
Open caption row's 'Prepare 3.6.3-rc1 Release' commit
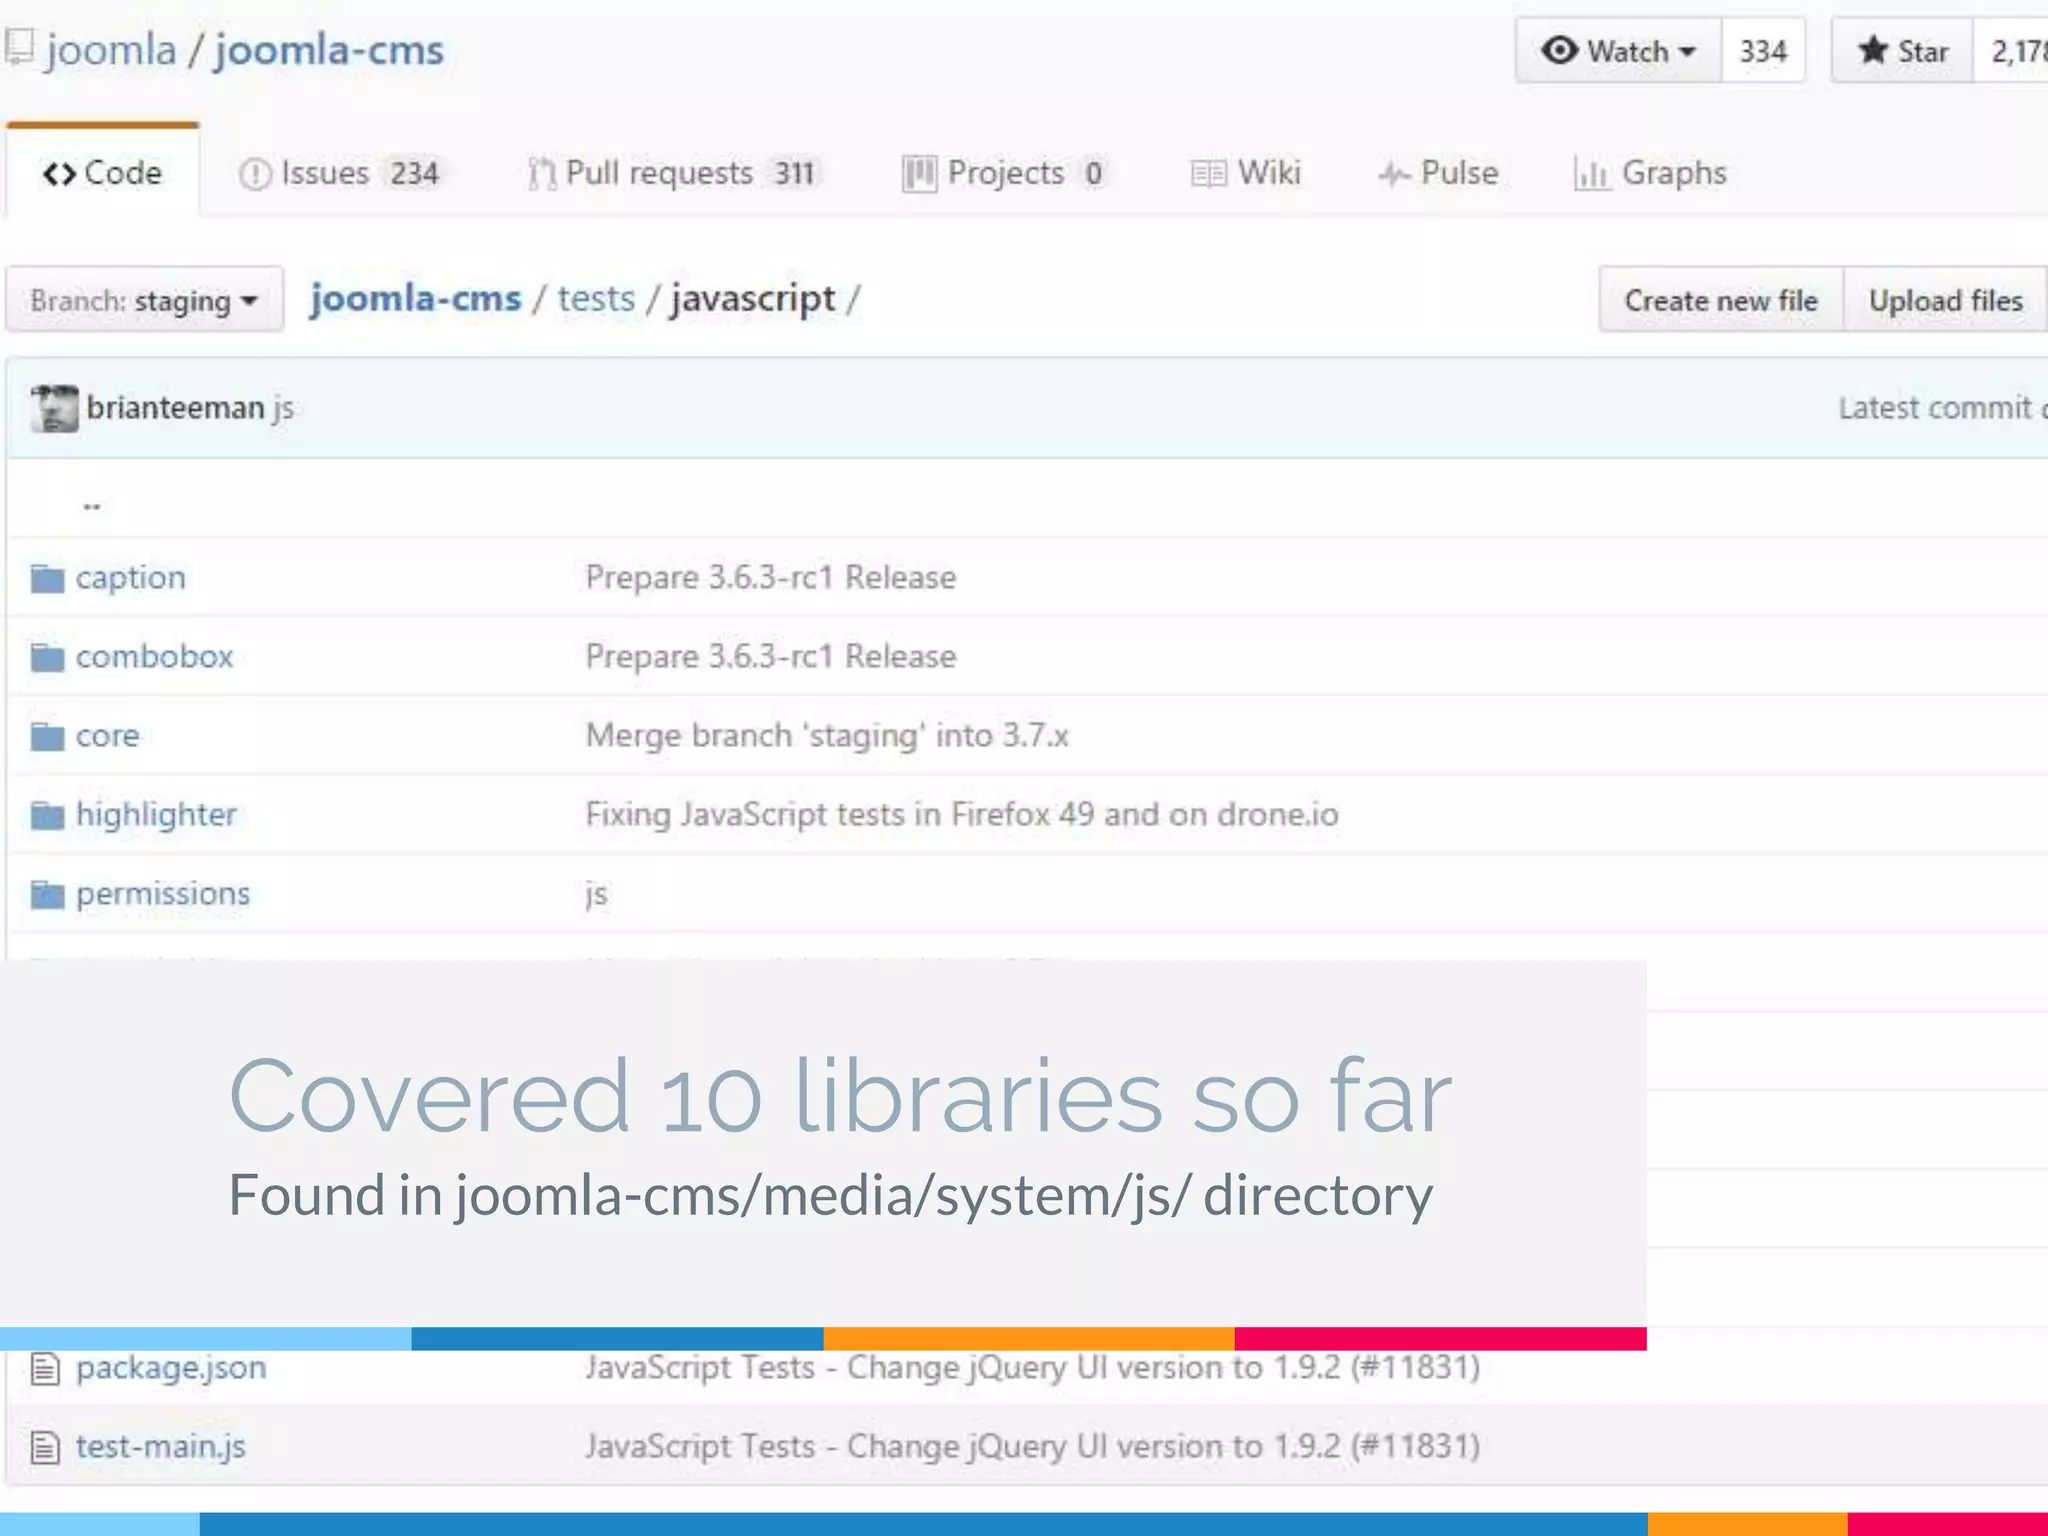[x=771, y=578]
